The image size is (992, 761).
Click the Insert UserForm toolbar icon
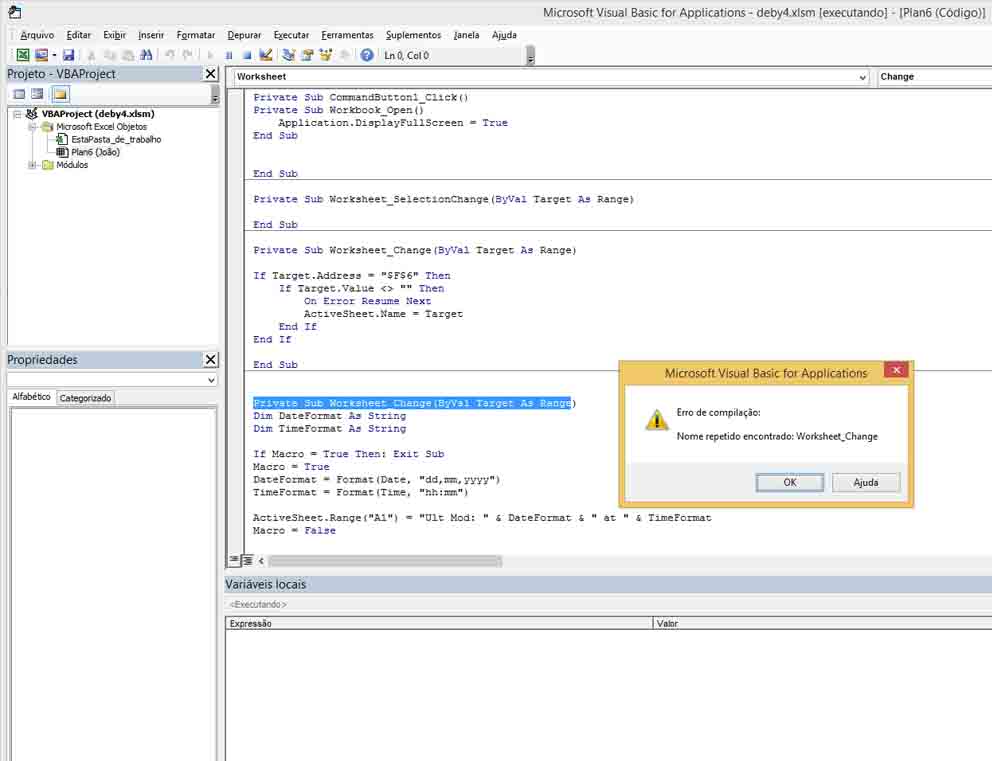pyautogui.click(x=41, y=55)
